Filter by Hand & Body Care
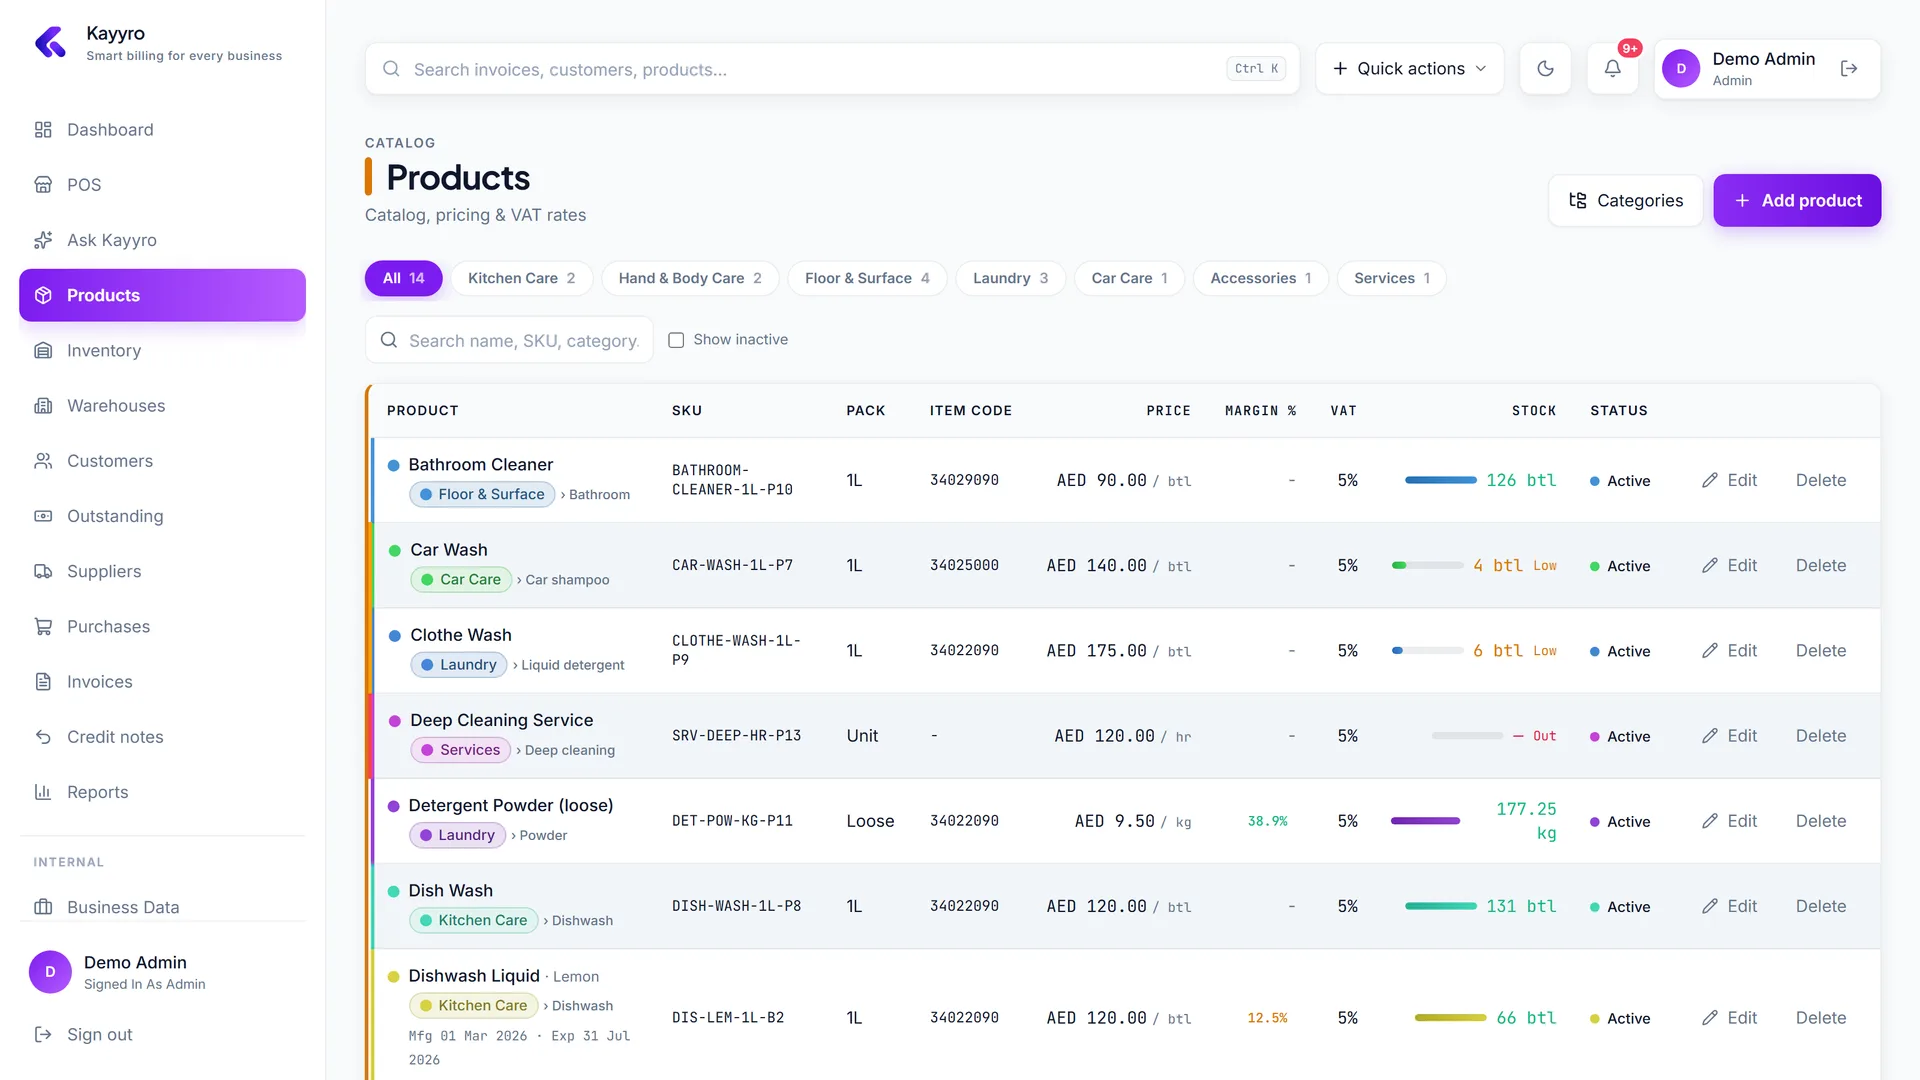The image size is (1920, 1080). 690,279
